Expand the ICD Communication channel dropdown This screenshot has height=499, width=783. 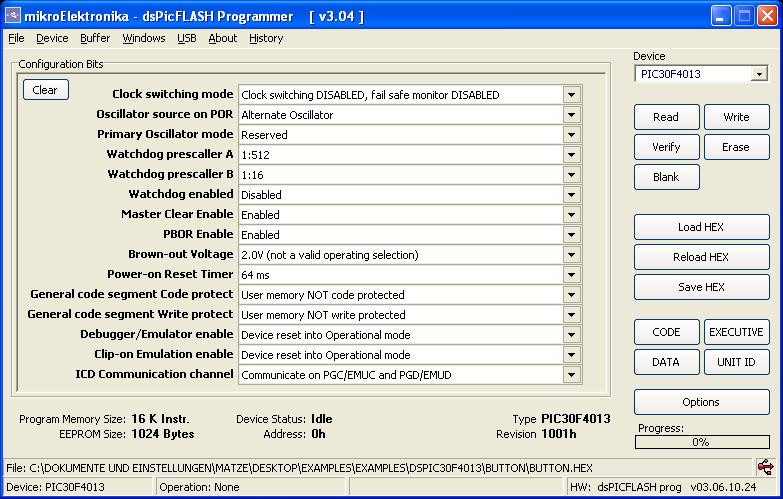(571, 375)
